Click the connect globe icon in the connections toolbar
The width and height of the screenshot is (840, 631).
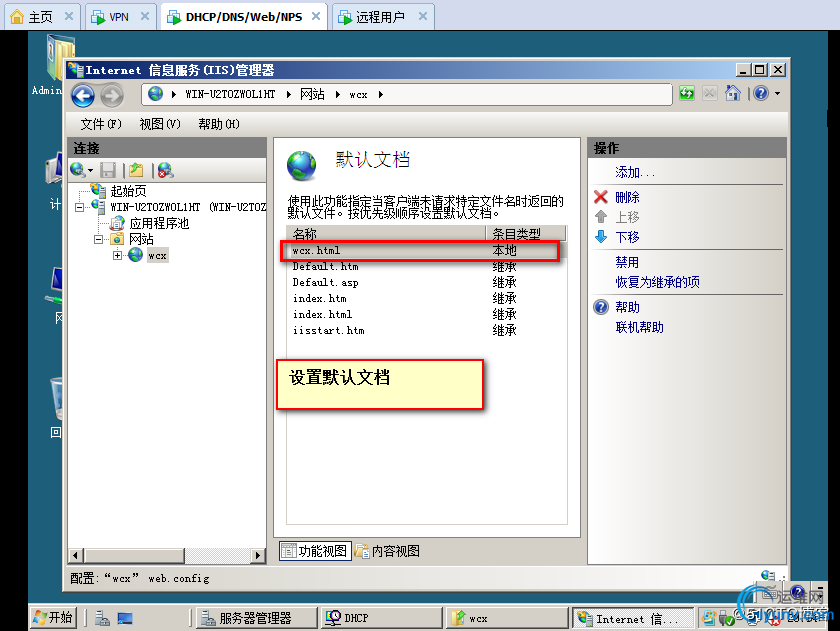click(77, 170)
